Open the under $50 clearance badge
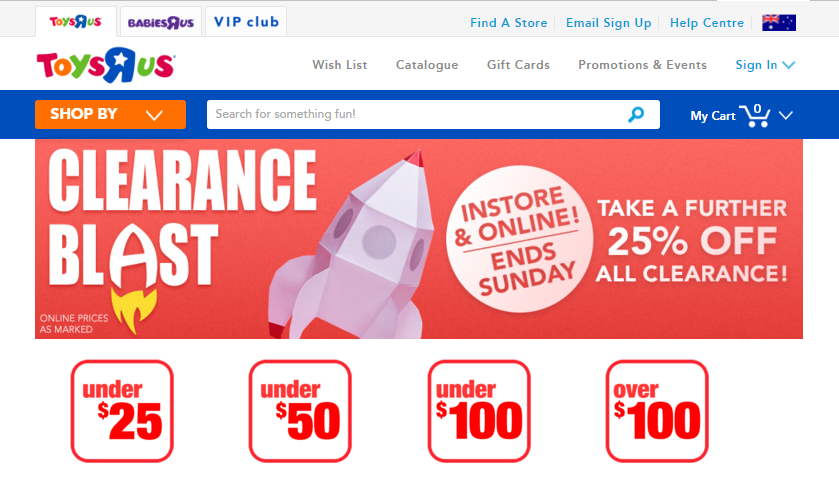The height and width of the screenshot is (496, 839). coord(300,411)
